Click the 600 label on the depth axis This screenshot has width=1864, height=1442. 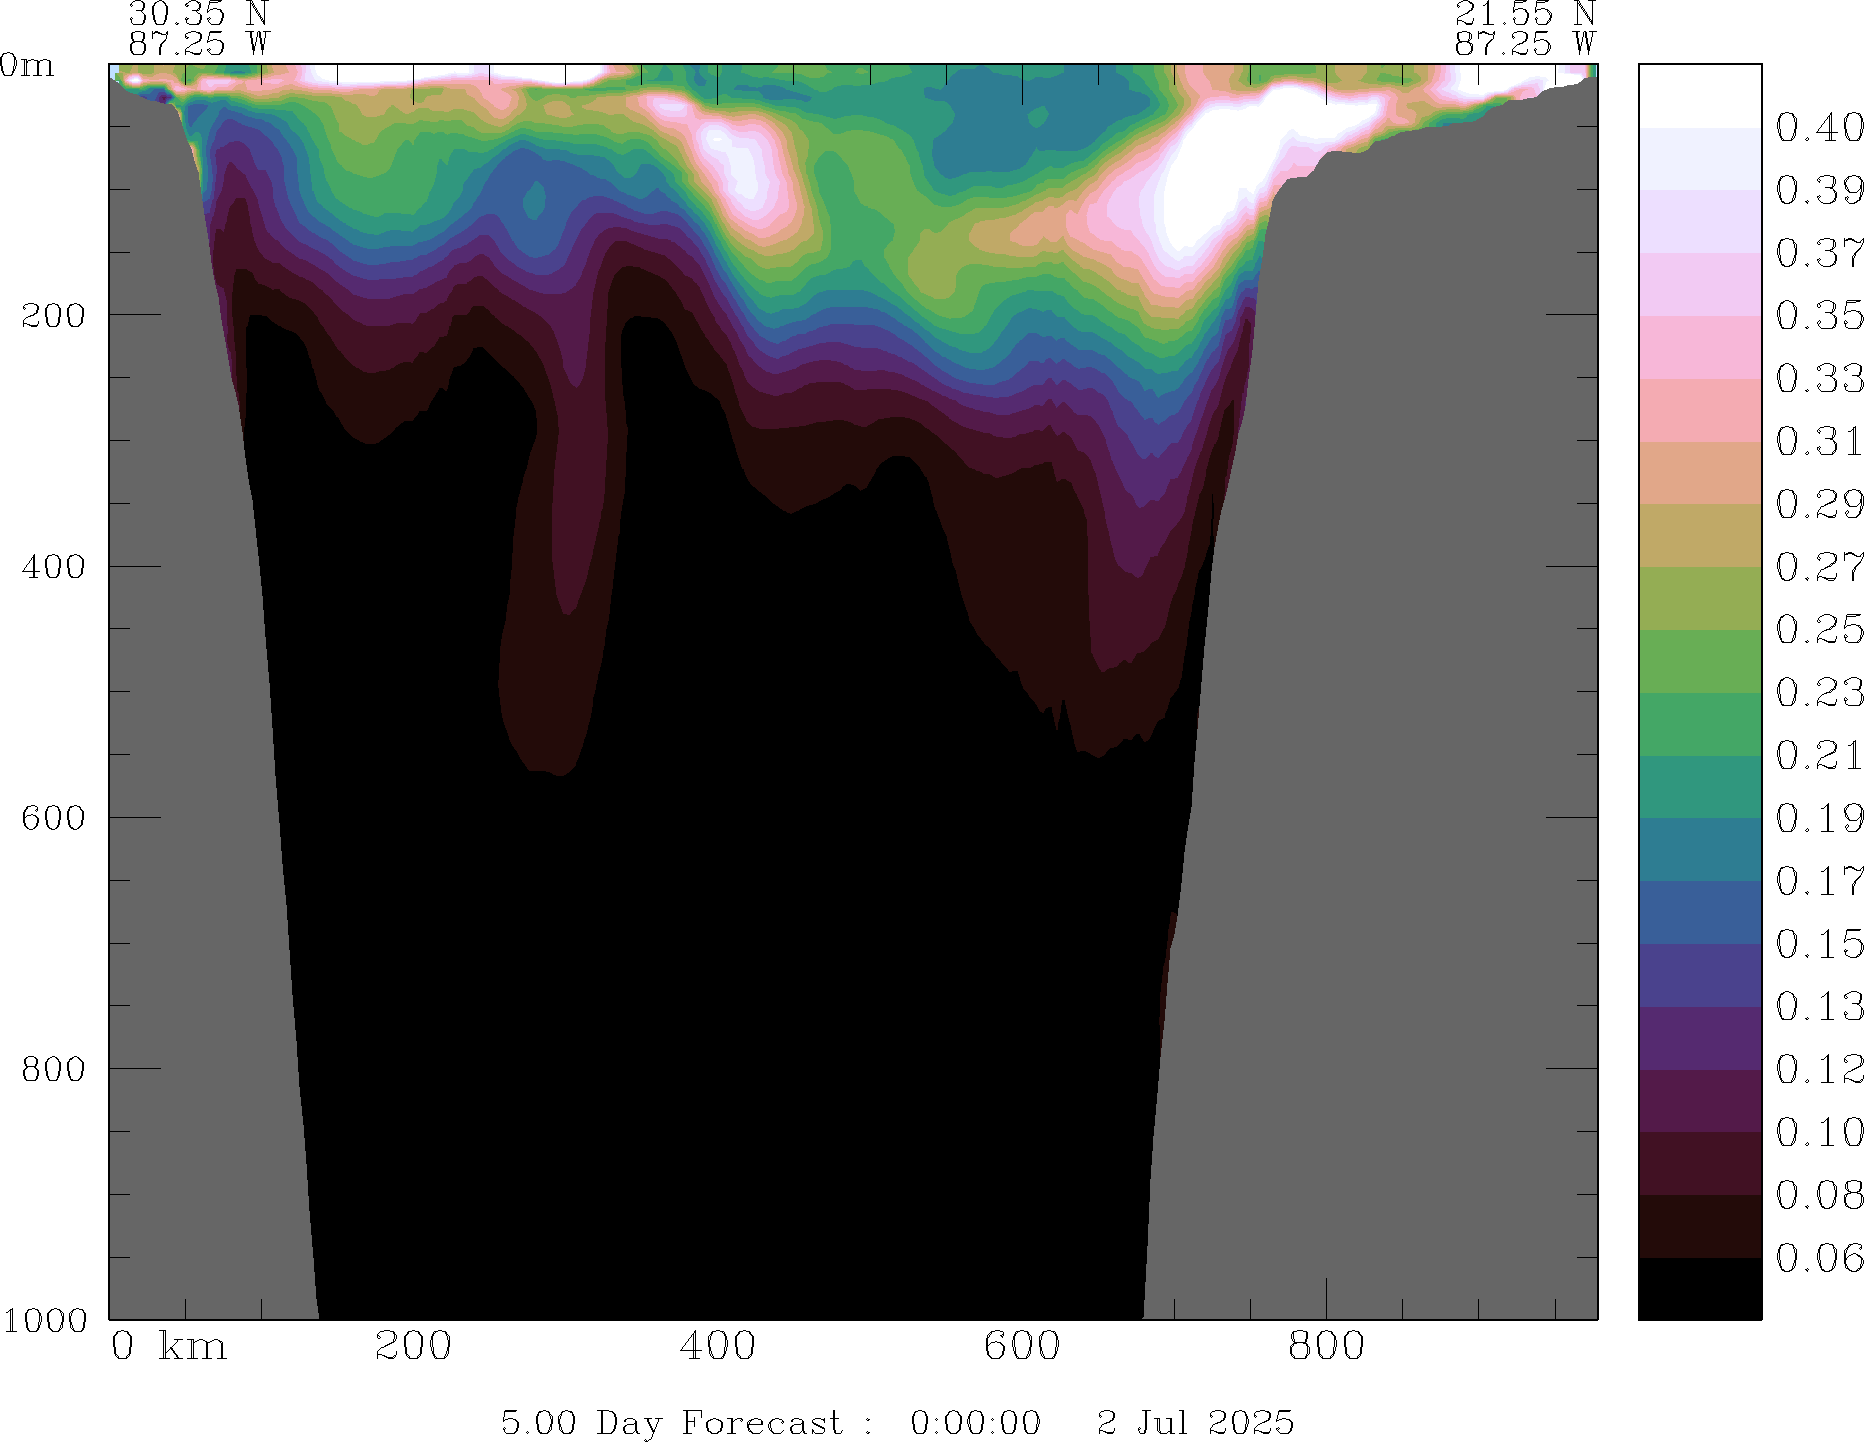50,817
